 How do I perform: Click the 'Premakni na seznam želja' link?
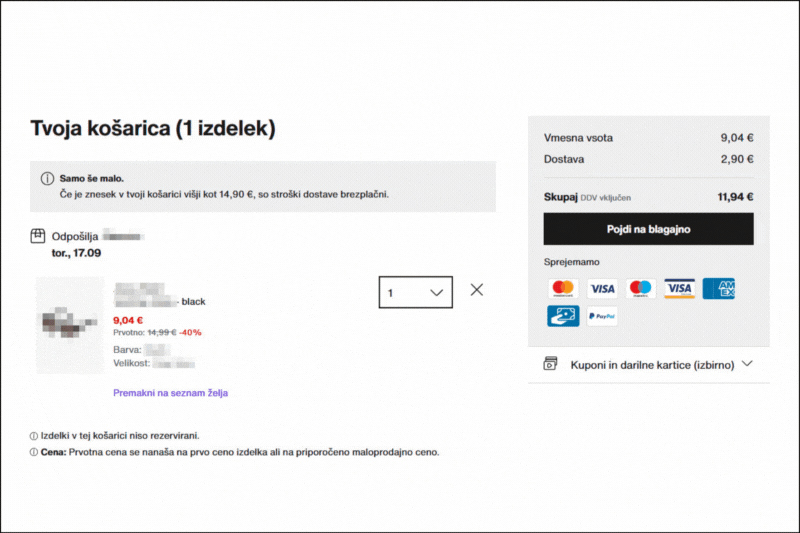[170, 393]
